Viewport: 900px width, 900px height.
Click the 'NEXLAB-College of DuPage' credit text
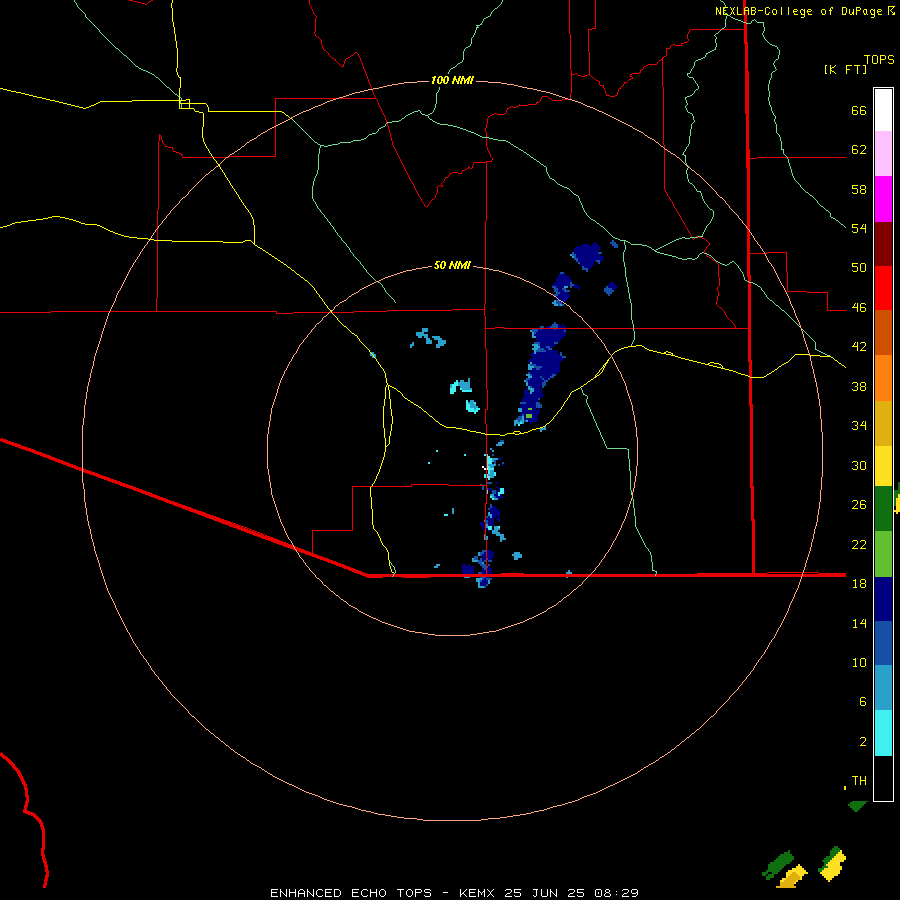798,11
